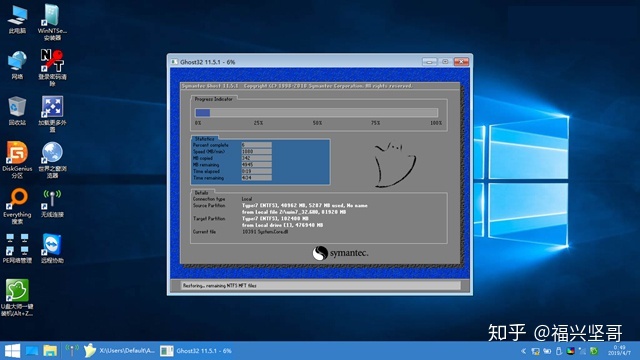640x360 pixels.
Task: Click the green tray icon
Action: (x=594, y=351)
